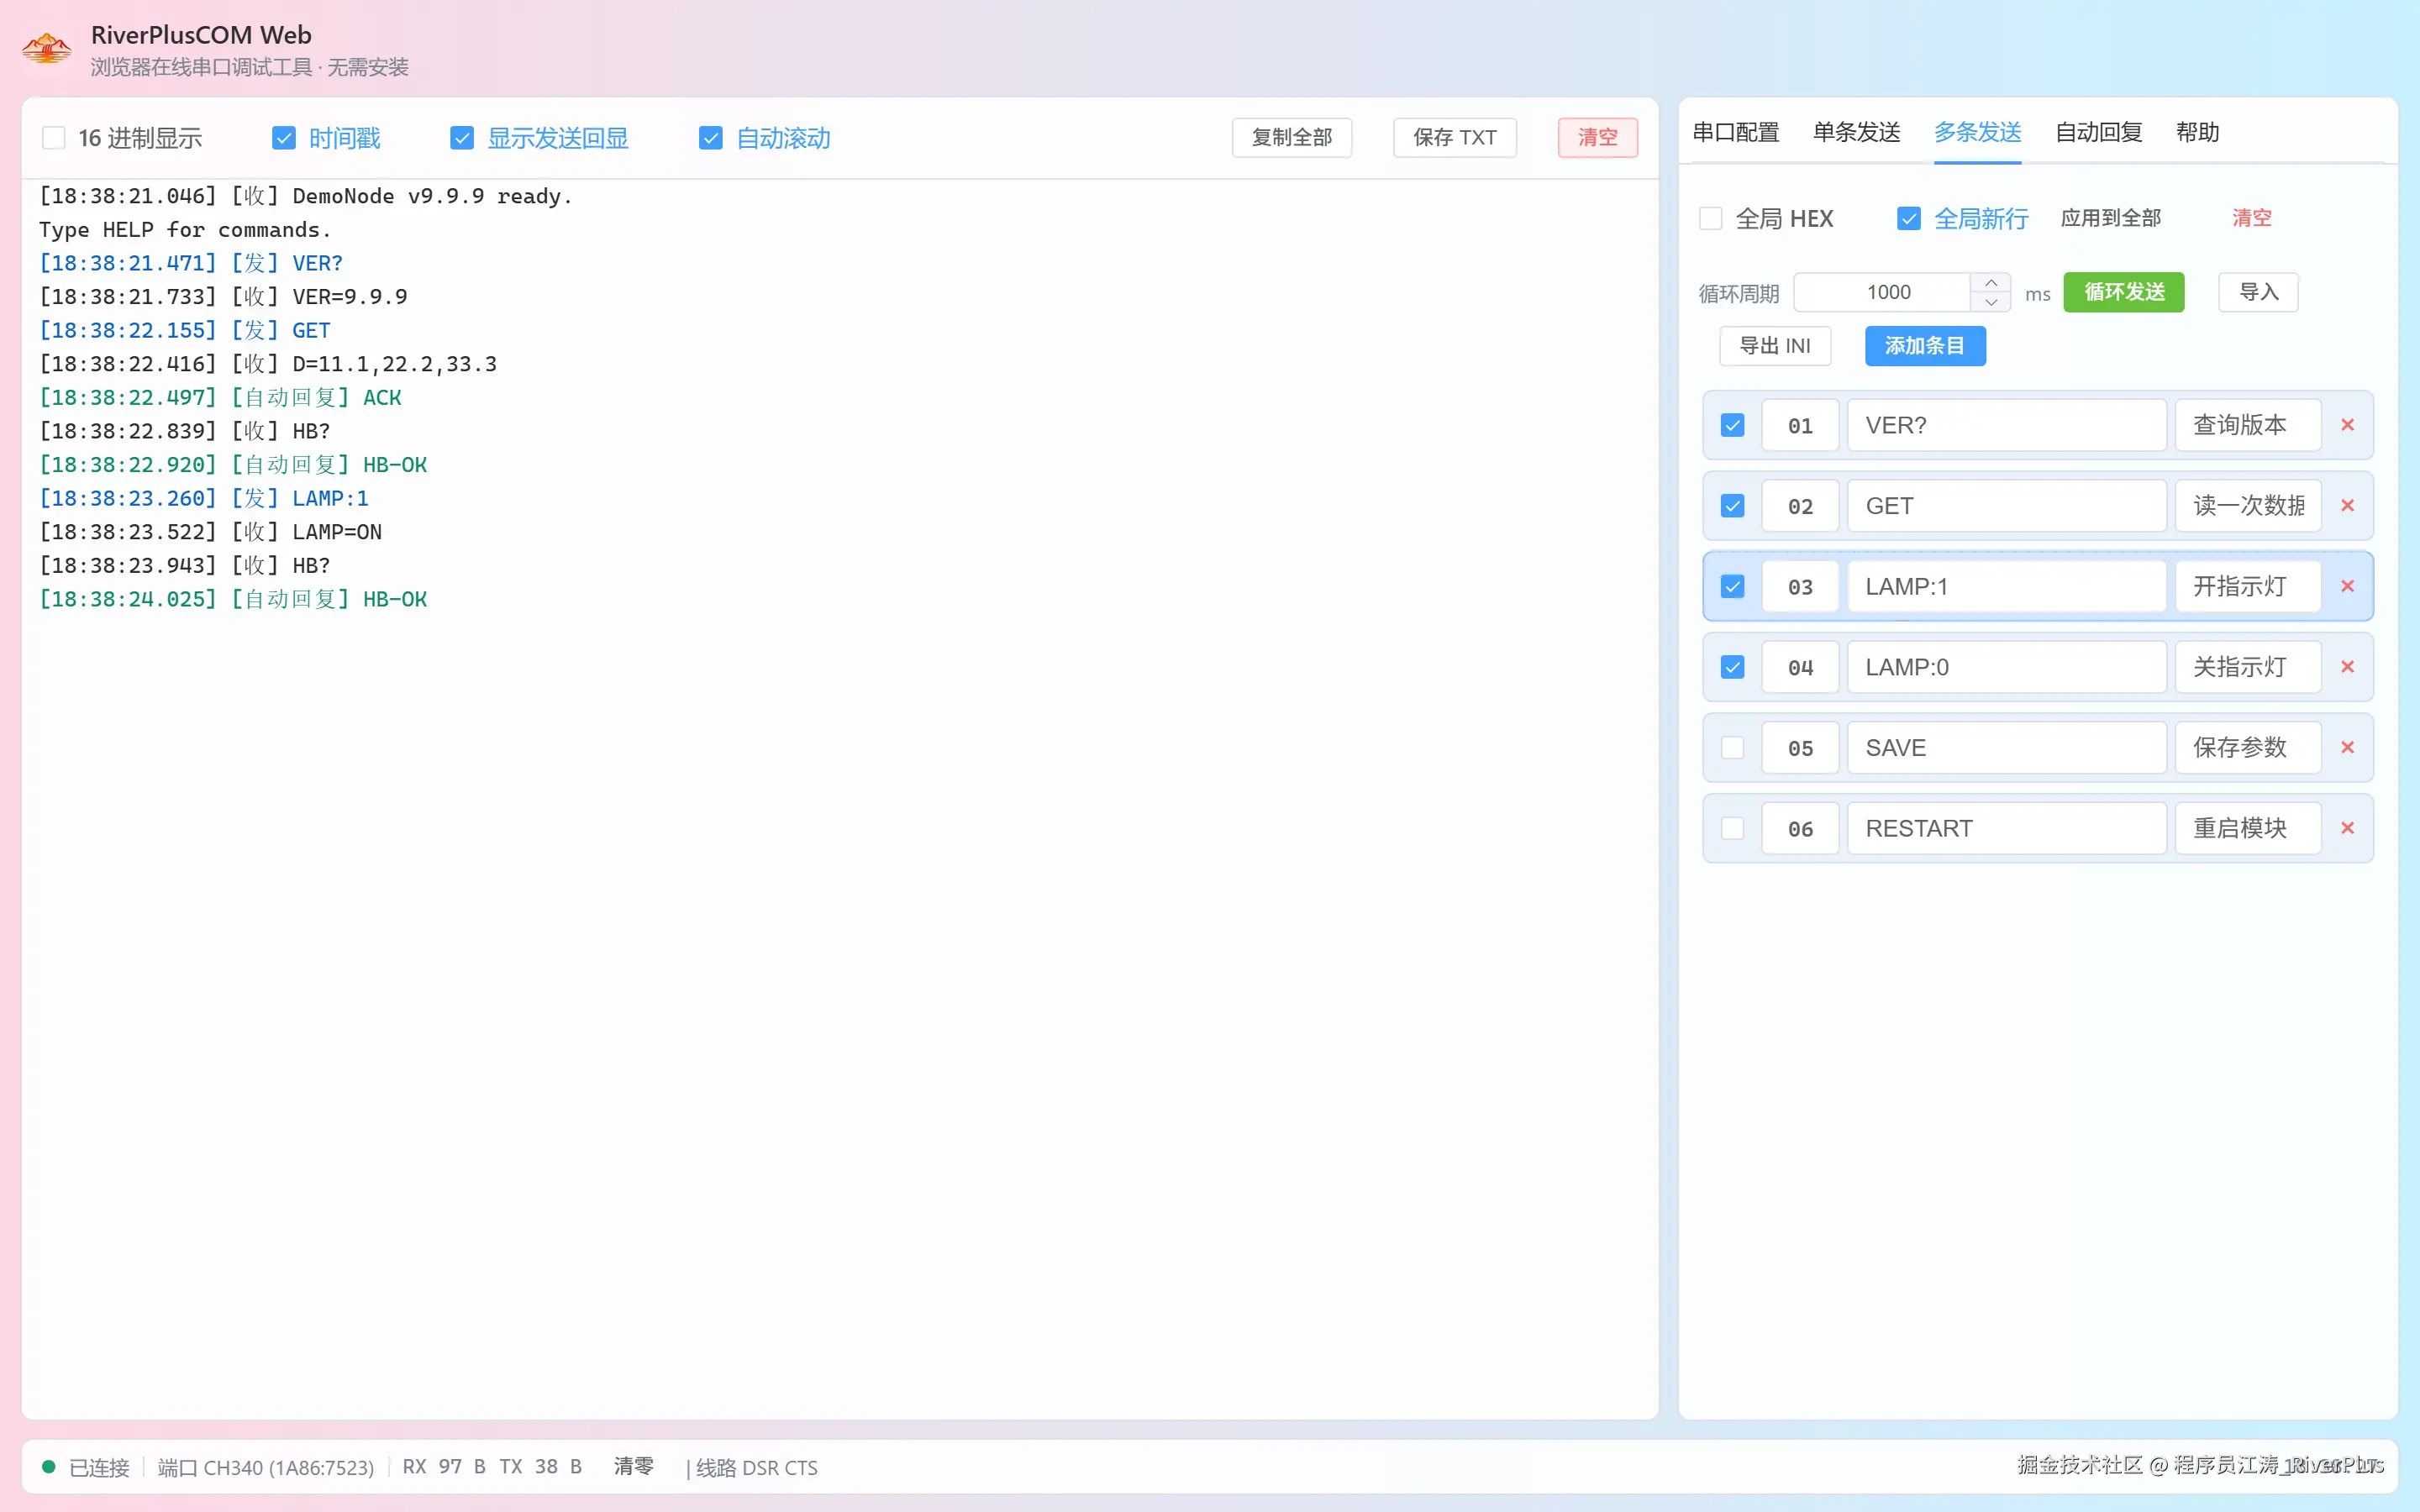Click 保存 TXT button

point(1454,138)
